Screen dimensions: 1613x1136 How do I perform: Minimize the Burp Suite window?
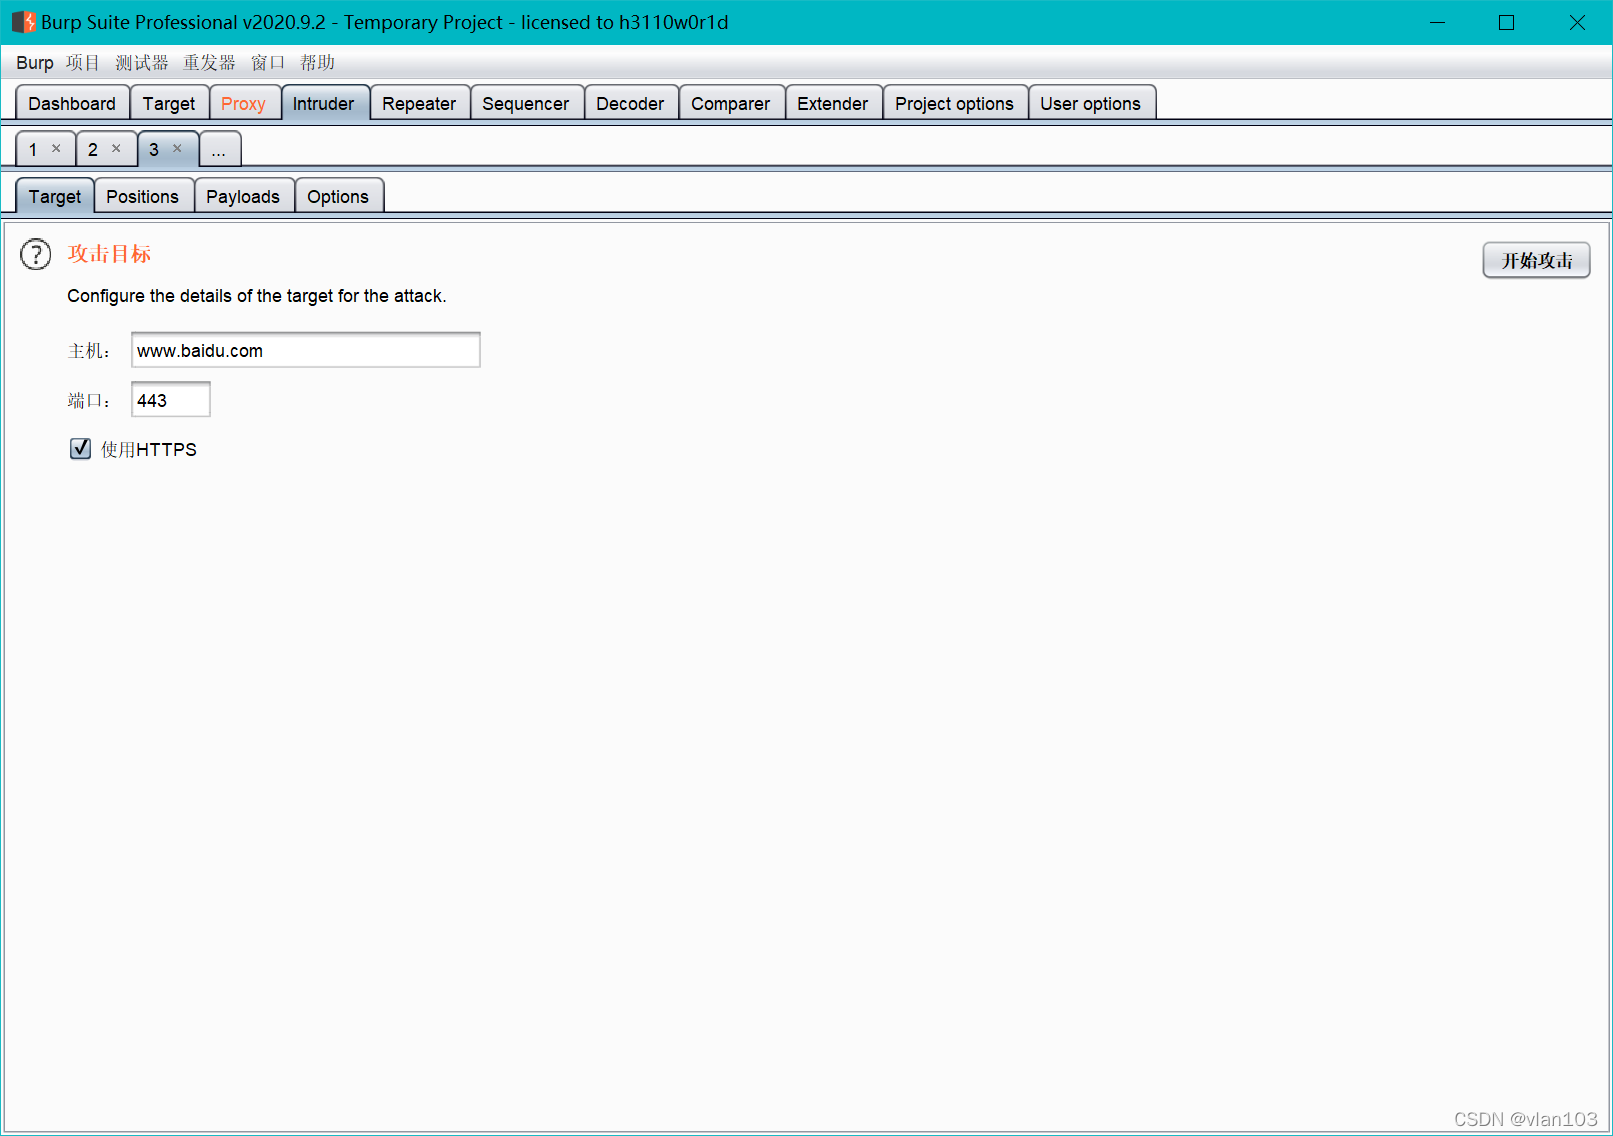[x=1438, y=22]
